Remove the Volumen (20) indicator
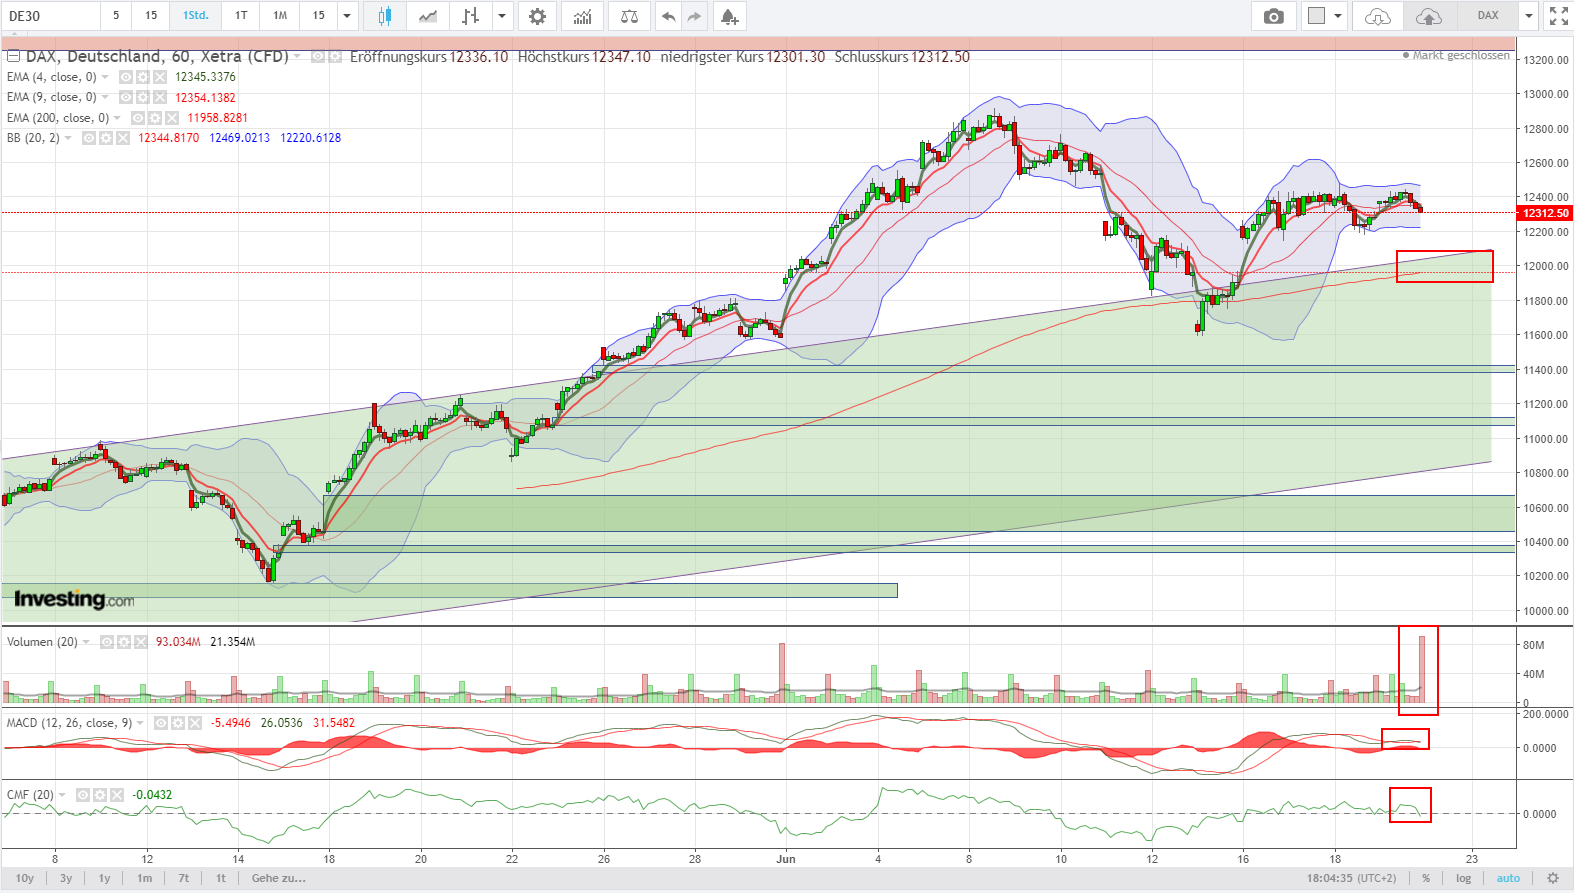Image resolution: width=1574 pixels, height=893 pixels. tap(141, 642)
